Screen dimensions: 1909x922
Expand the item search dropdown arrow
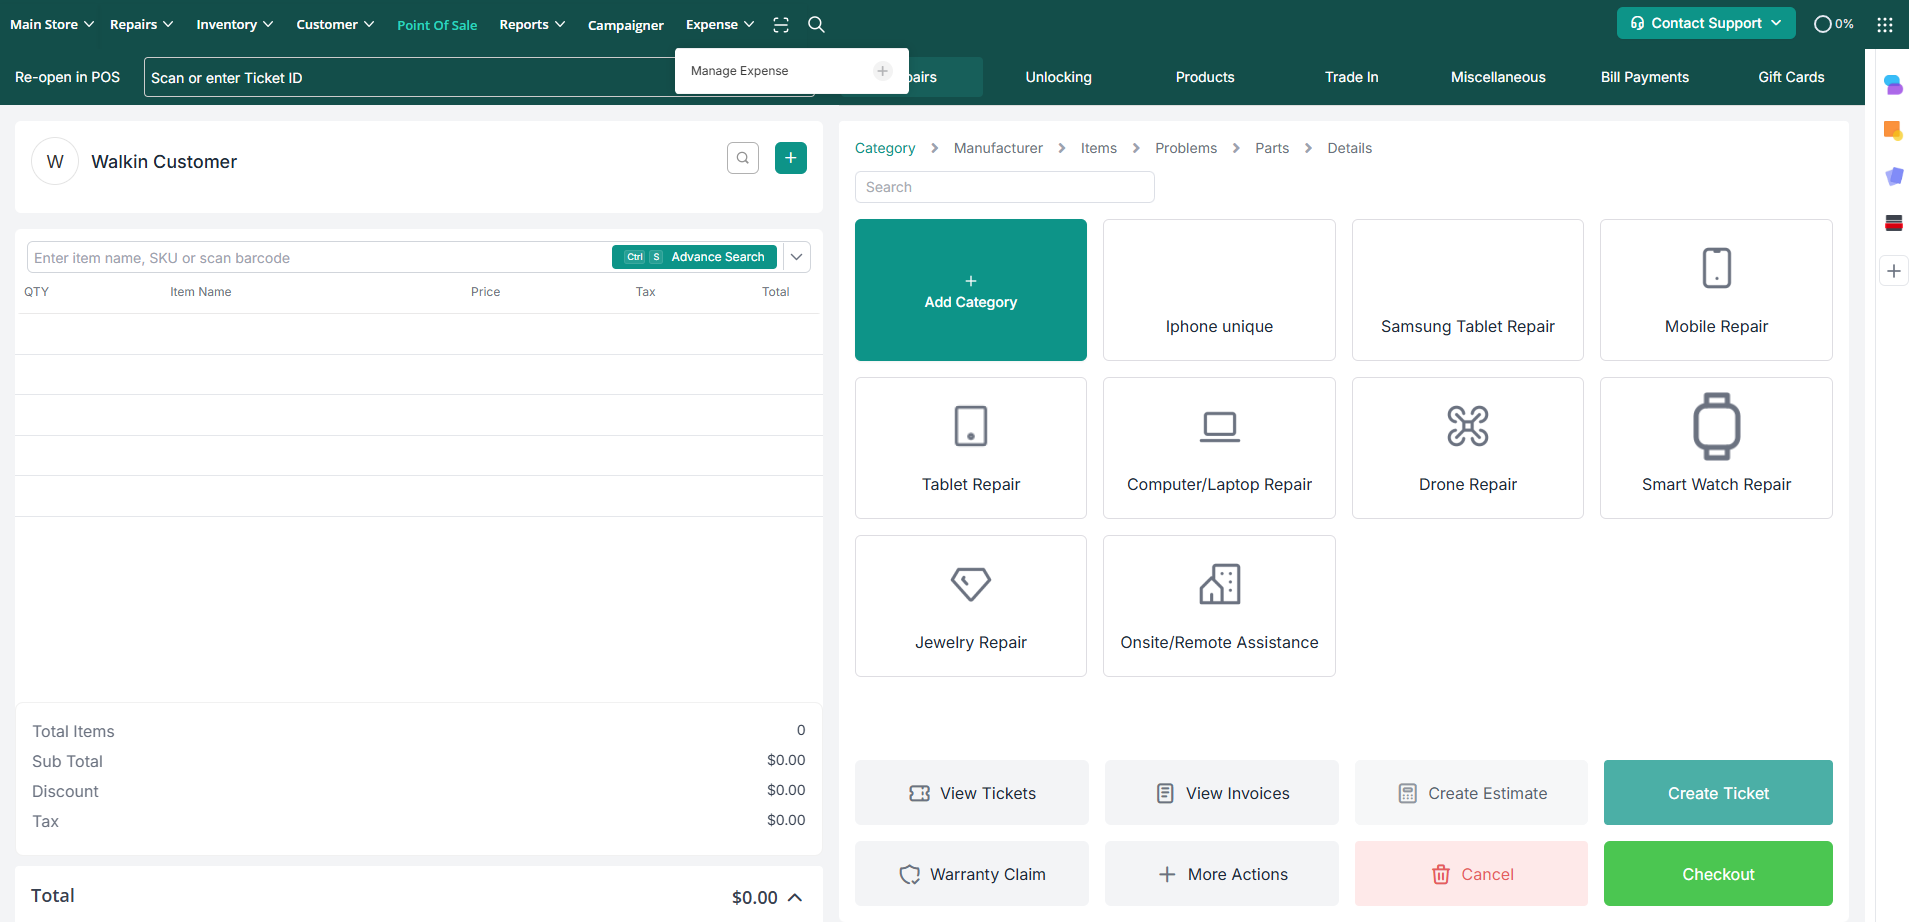(796, 257)
